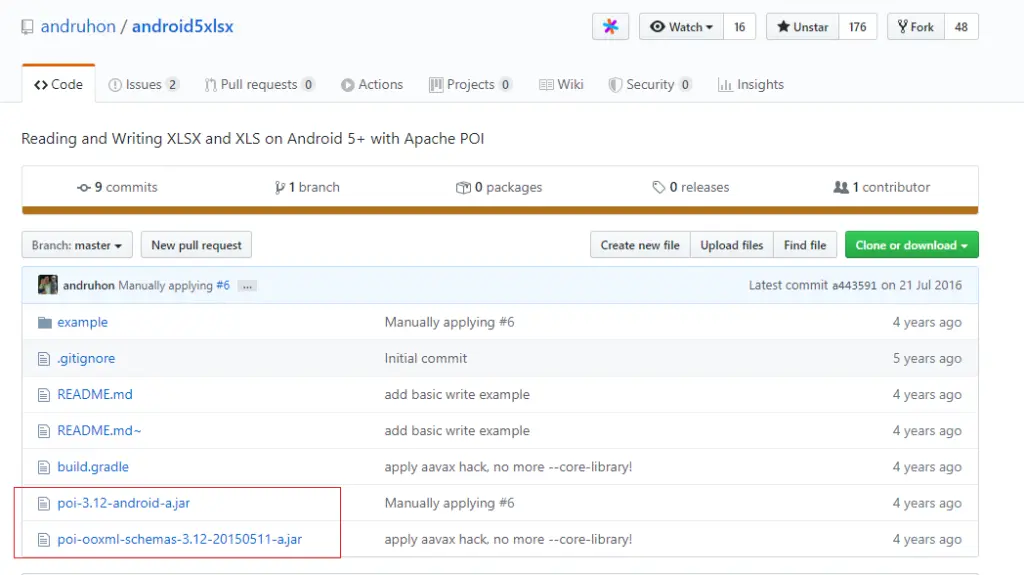
Task: Open the example folder
Action: [82, 322]
